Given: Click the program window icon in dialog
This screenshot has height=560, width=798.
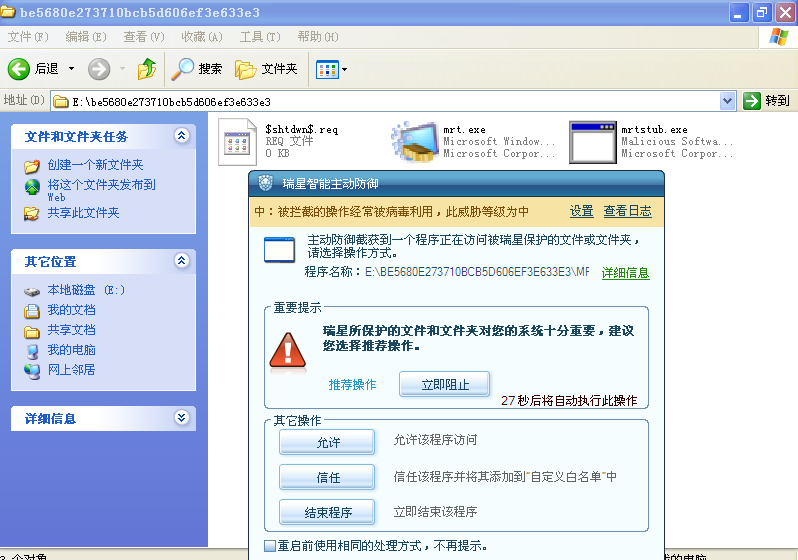Looking at the screenshot, I should [x=279, y=249].
